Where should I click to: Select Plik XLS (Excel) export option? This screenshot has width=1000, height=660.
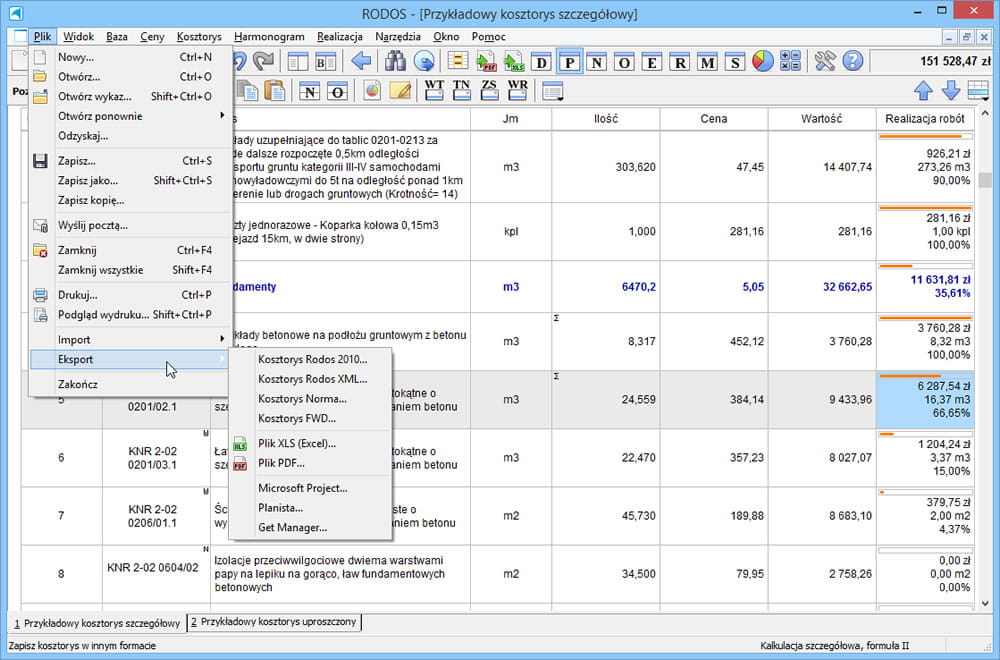pos(297,443)
